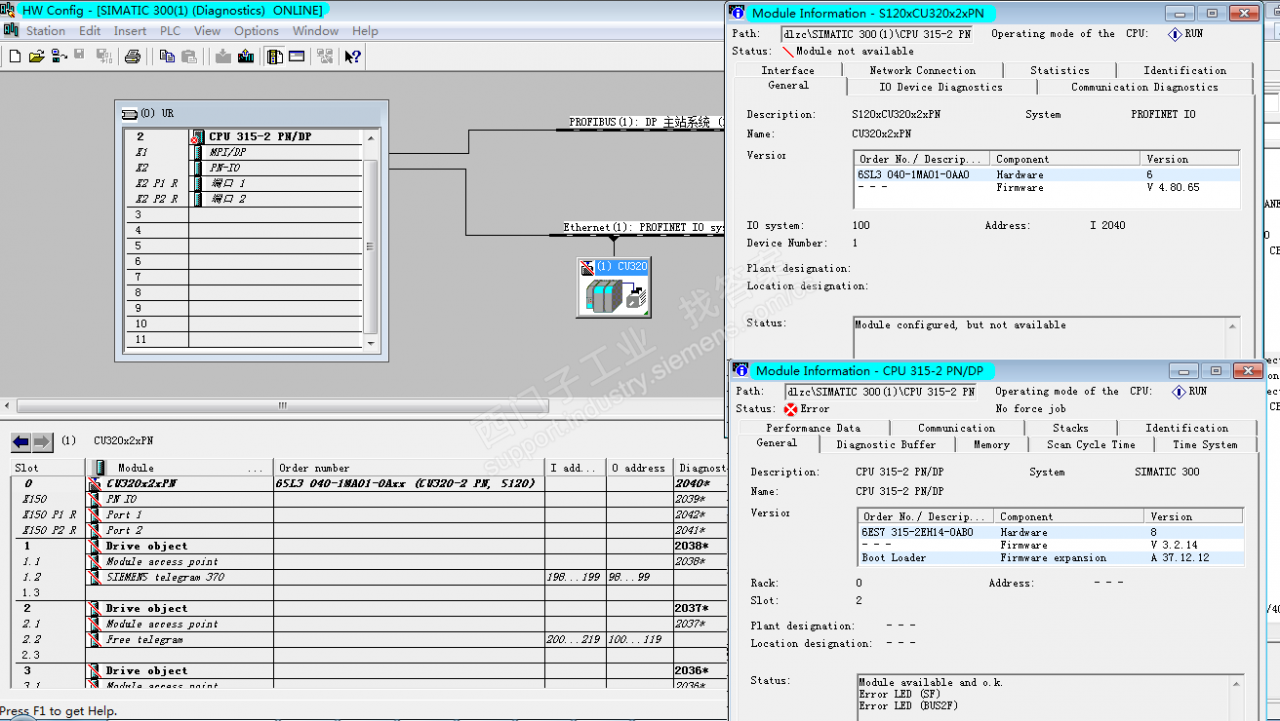Click the crossed-out icon of Free telegram row
1280x721 pixels.
tap(96, 640)
